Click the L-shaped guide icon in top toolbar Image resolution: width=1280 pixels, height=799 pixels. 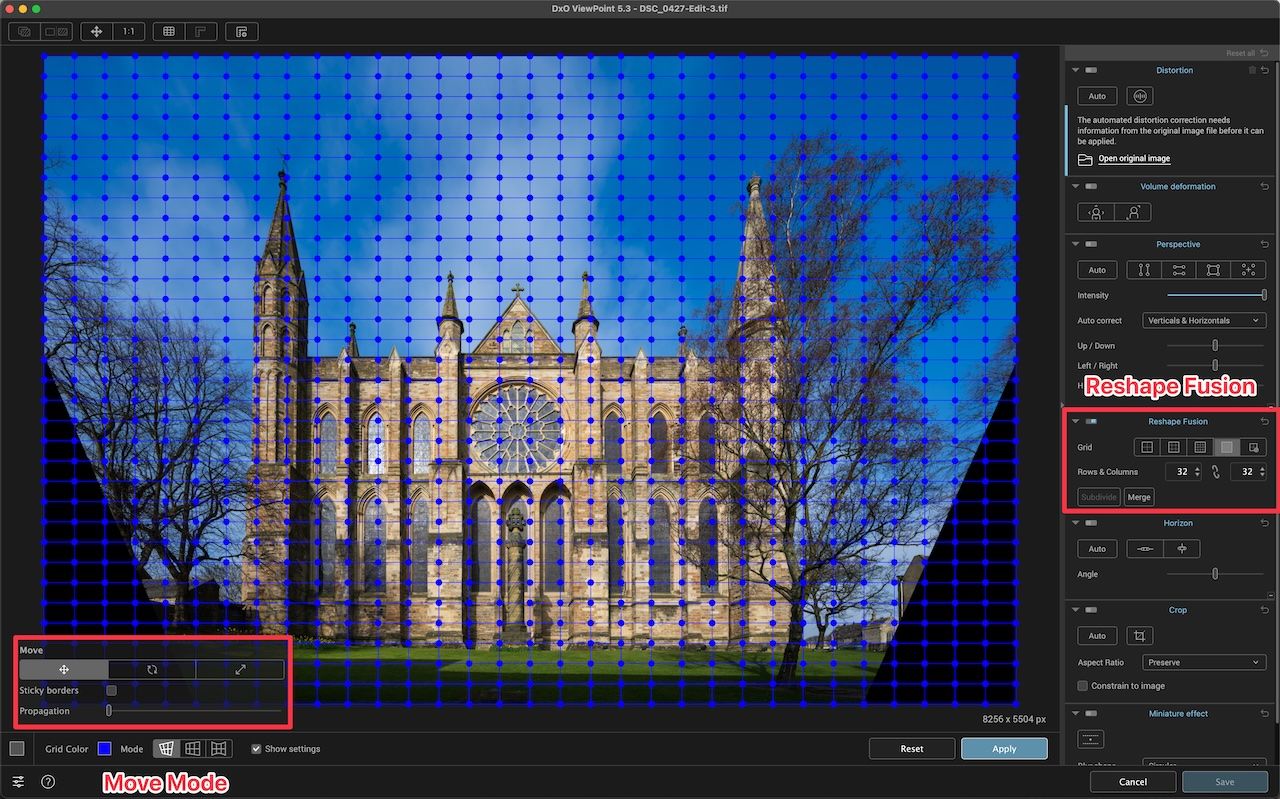tap(201, 31)
